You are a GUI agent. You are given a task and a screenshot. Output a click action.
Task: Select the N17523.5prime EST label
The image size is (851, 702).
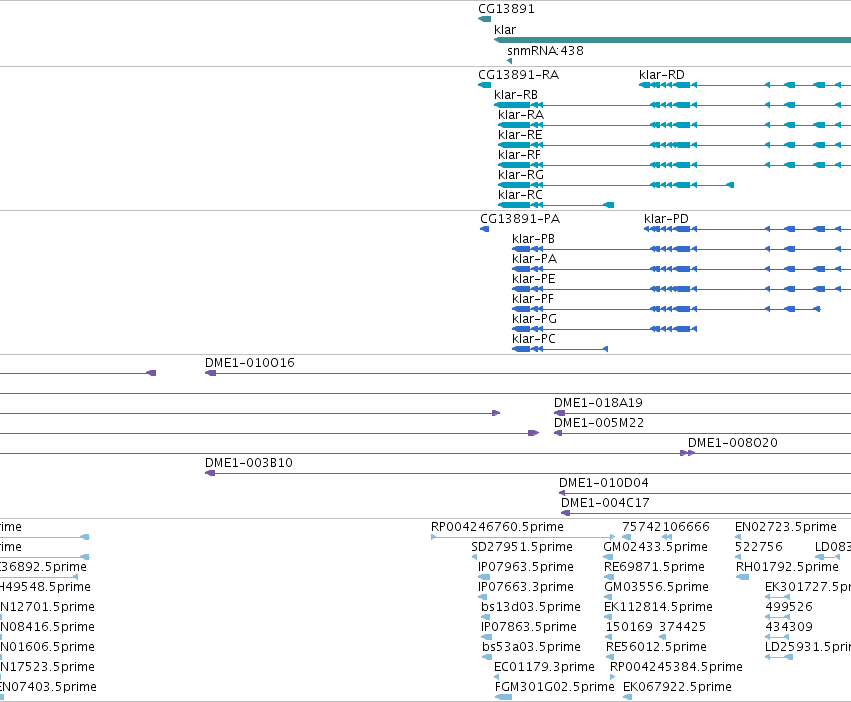coord(47,667)
